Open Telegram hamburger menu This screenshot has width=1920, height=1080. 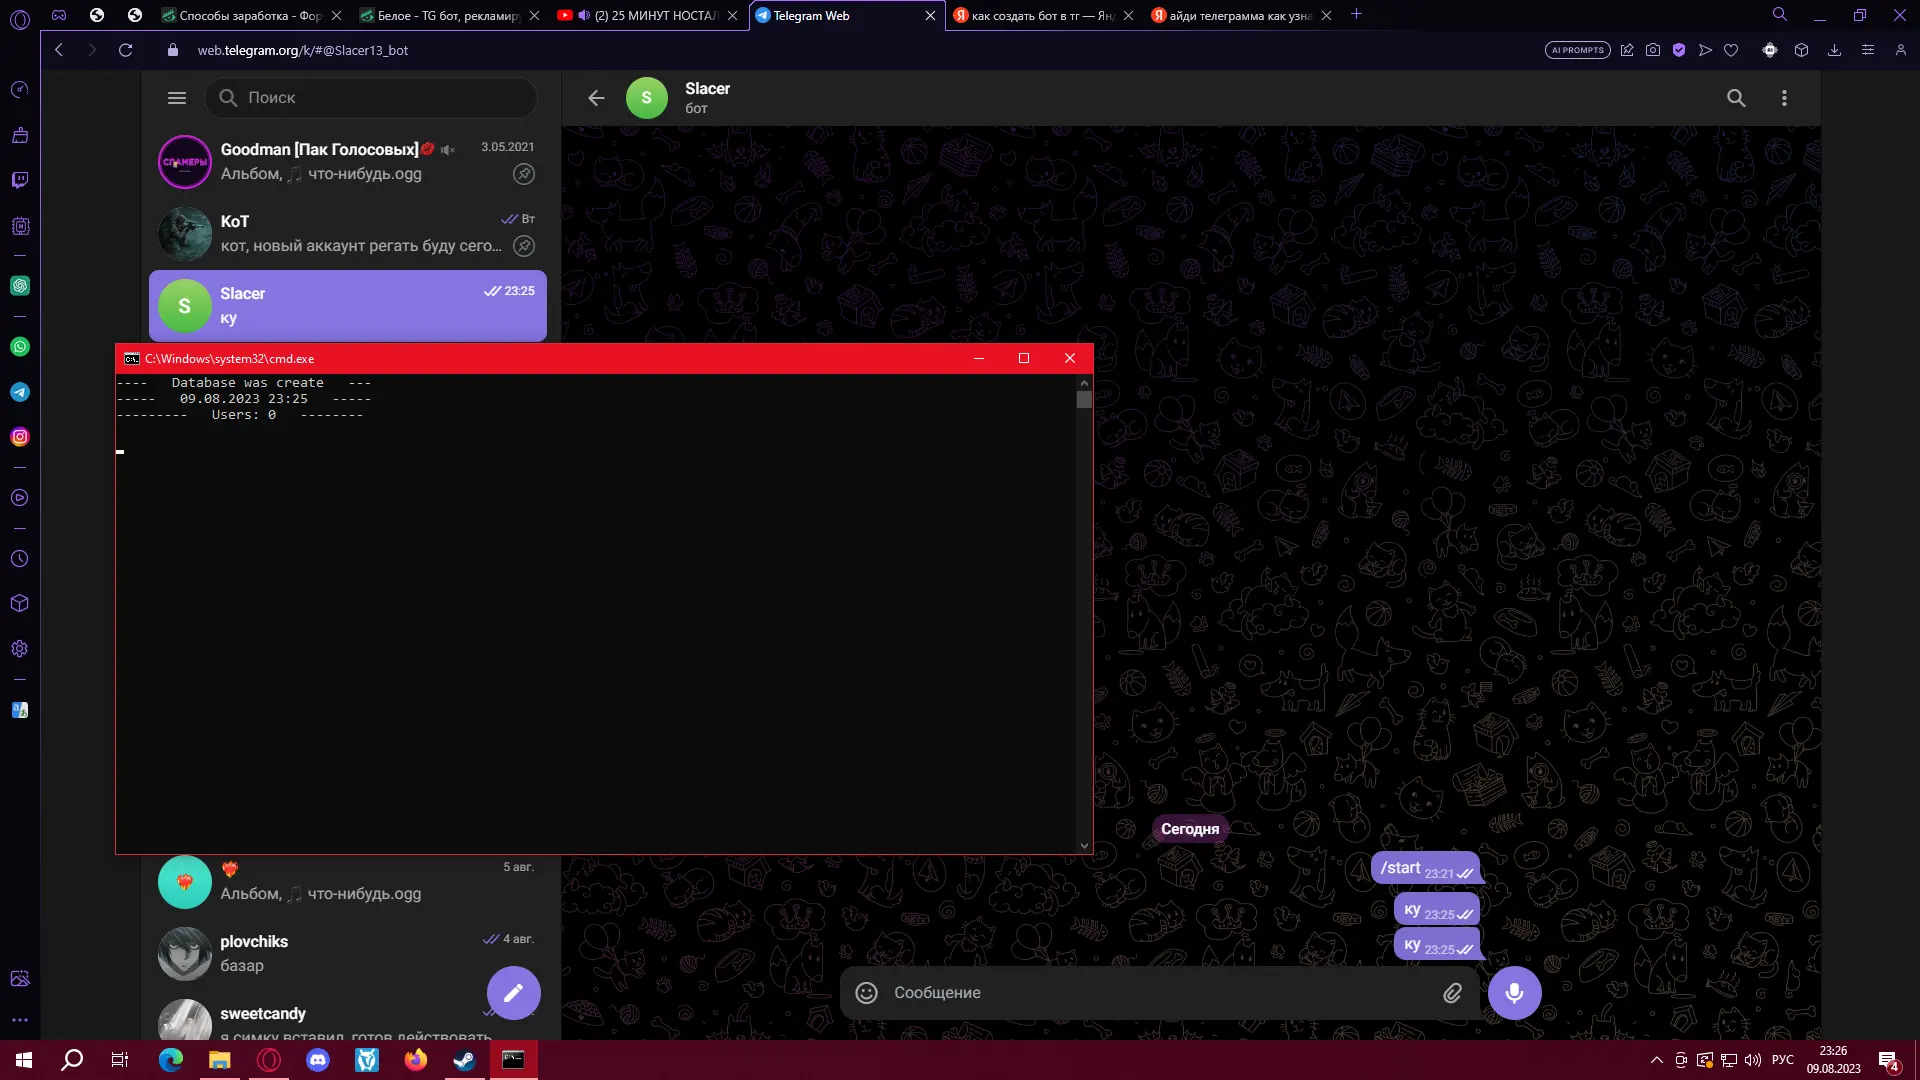[177, 98]
